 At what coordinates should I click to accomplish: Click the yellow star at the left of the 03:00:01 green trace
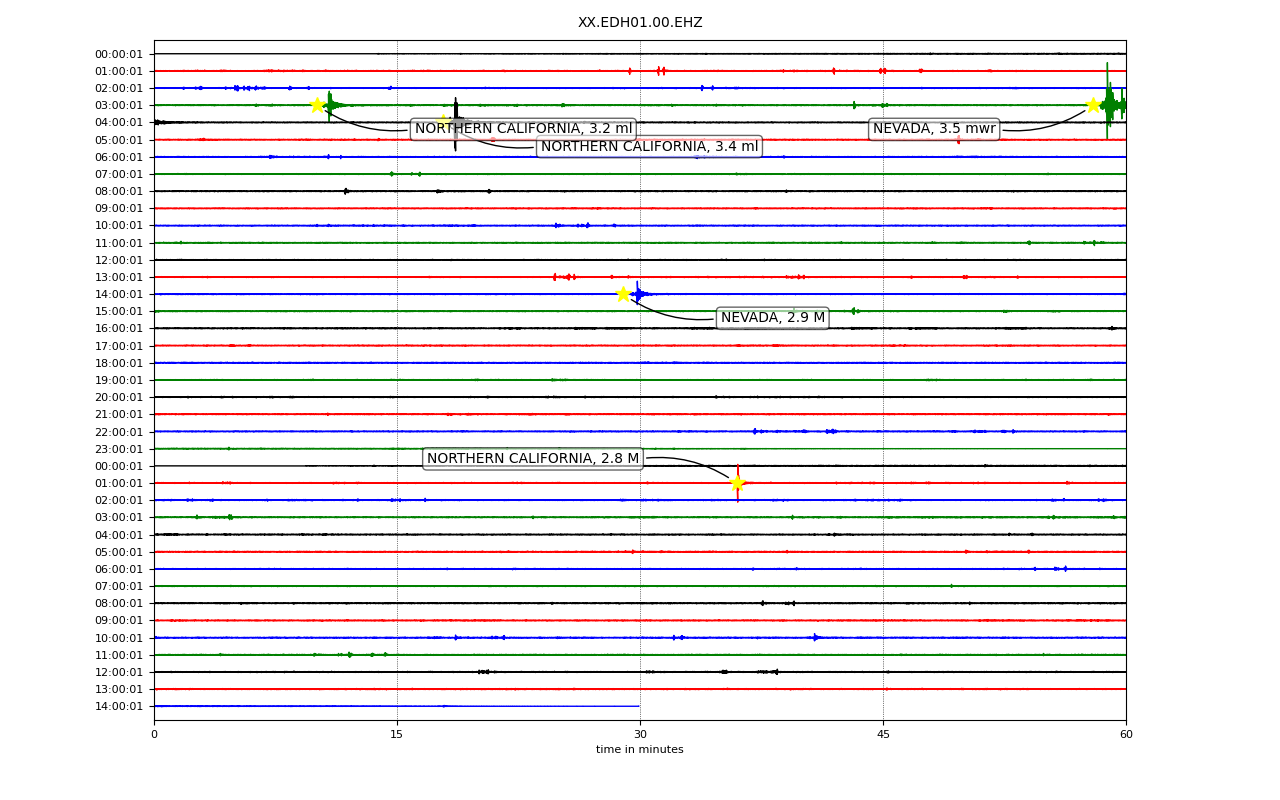[x=317, y=105]
